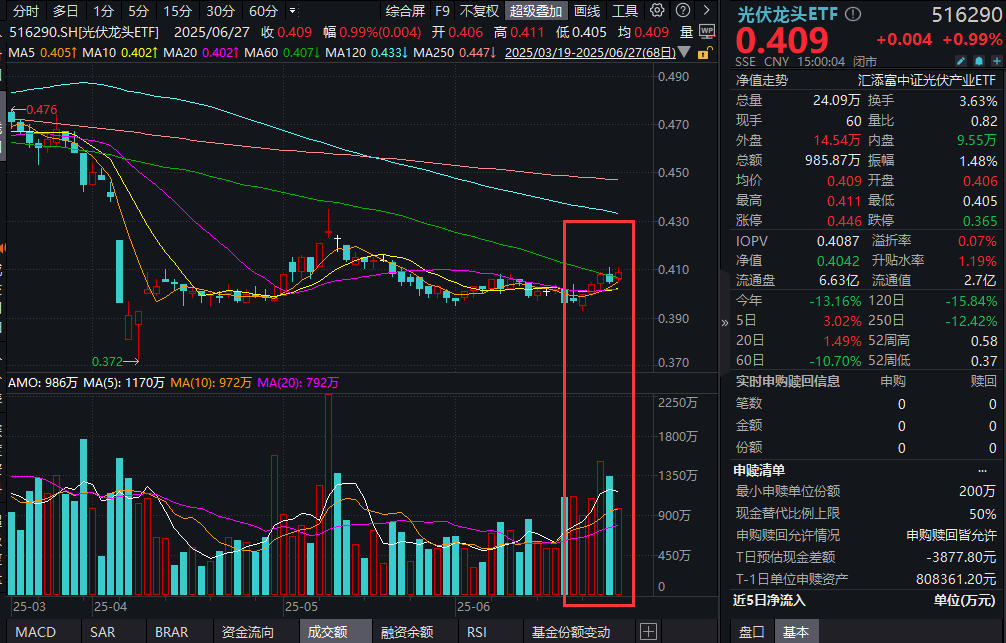Screen dimensions: 1006x643
Task: Switch to the 盘口 tab
Action: [751, 631]
